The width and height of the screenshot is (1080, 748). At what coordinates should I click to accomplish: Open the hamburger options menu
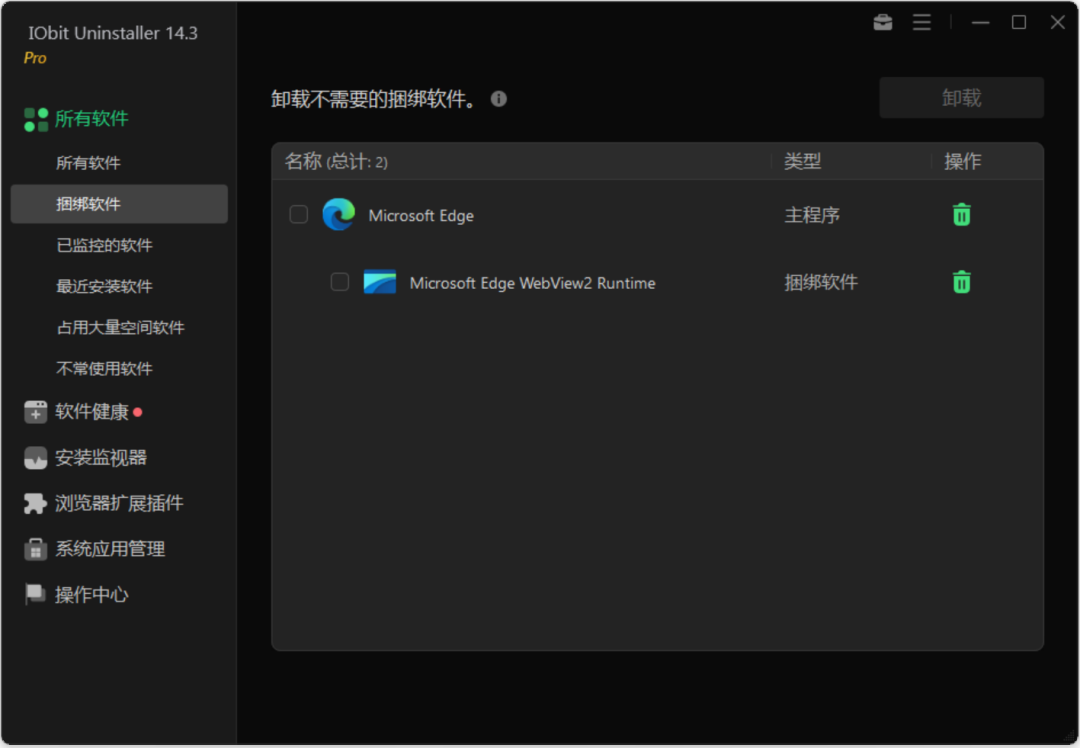pyautogui.click(x=922, y=23)
